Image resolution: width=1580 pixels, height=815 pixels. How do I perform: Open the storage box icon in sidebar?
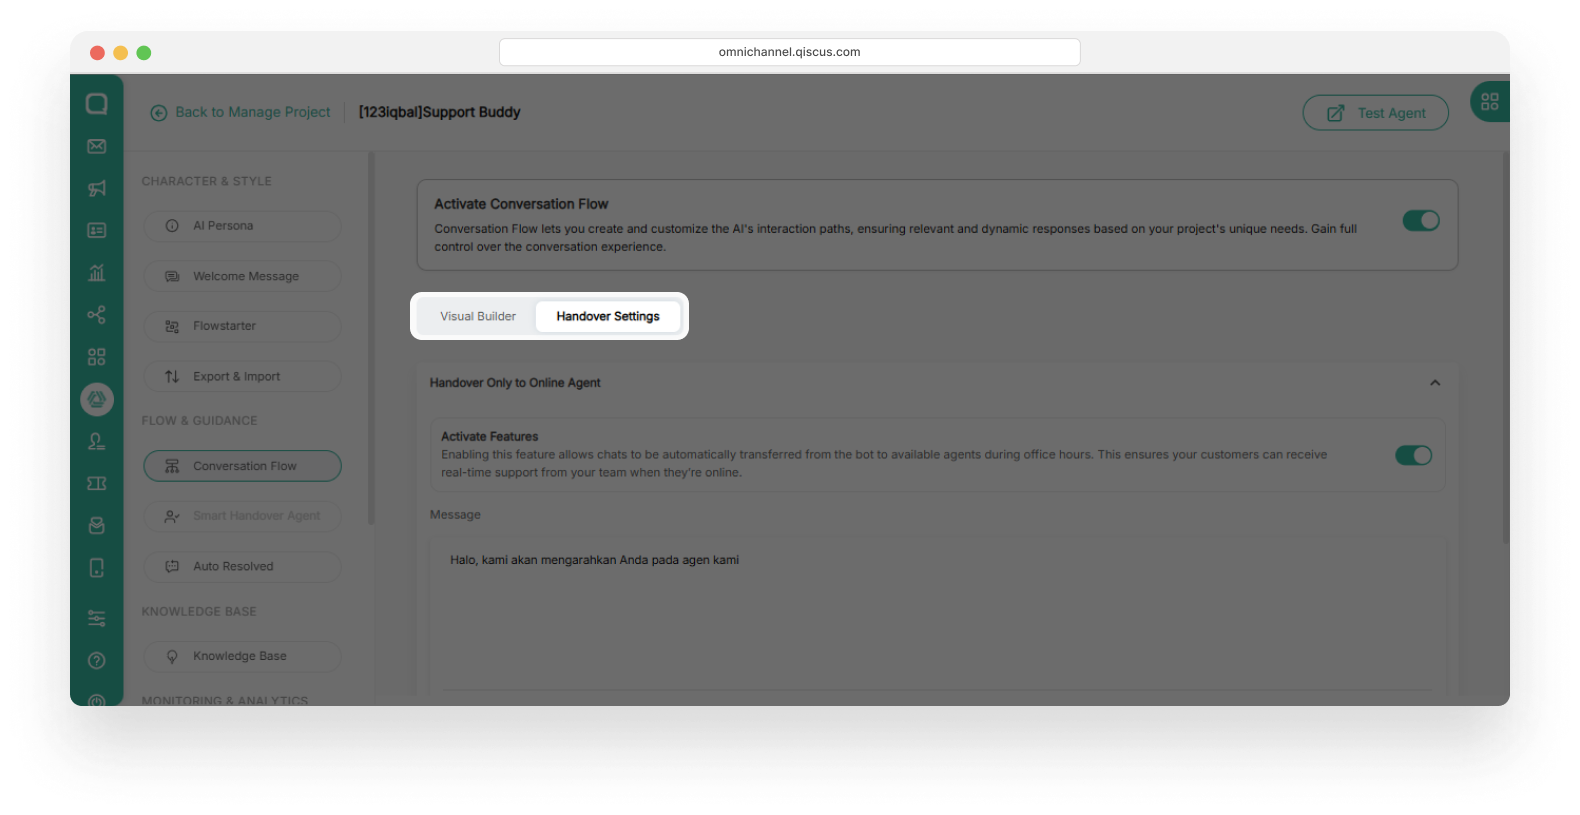click(x=97, y=526)
